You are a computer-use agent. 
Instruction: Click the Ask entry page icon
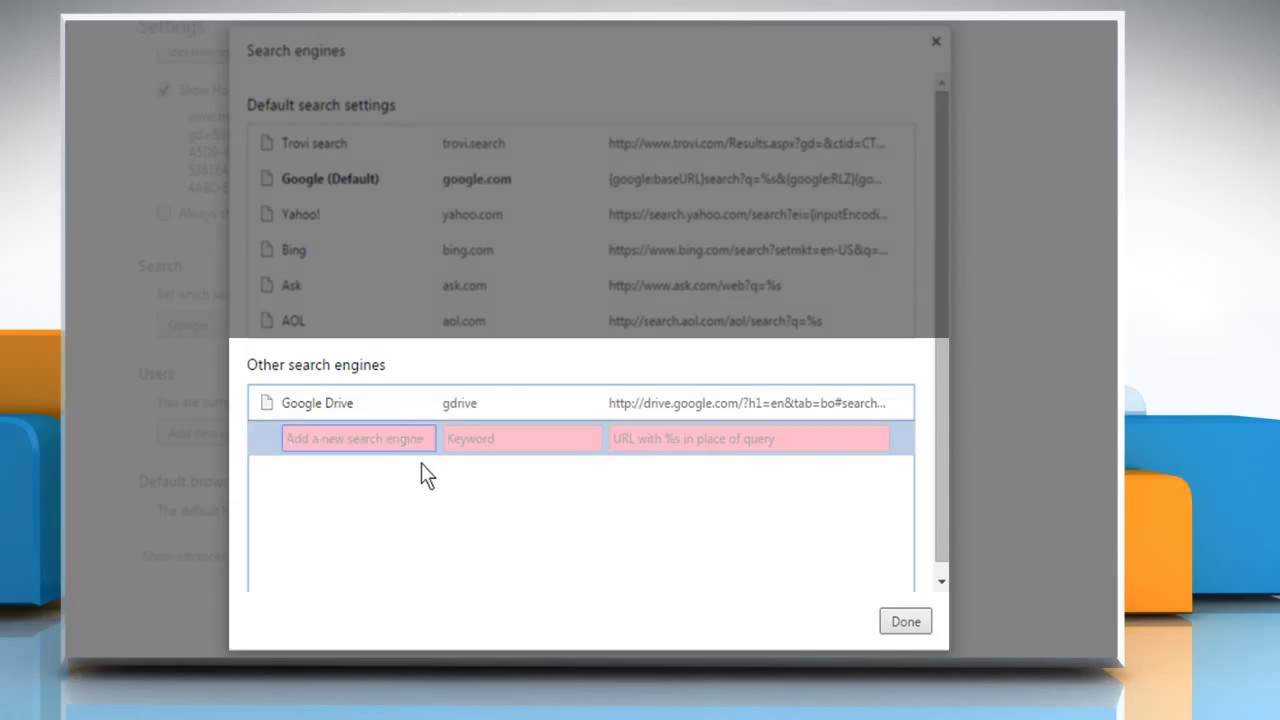(266, 285)
